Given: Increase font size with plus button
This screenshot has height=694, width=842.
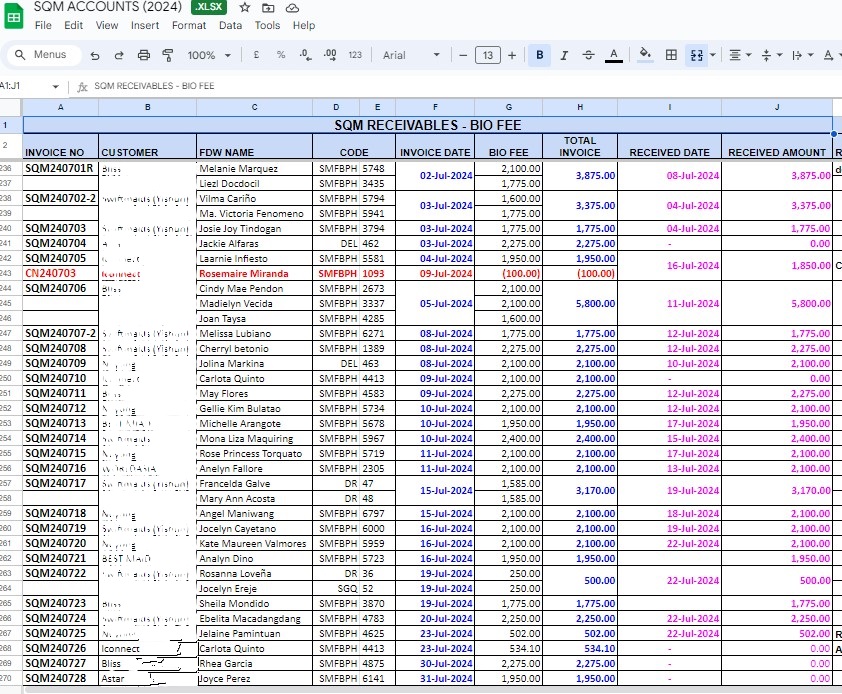Looking at the screenshot, I should (x=512, y=55).
